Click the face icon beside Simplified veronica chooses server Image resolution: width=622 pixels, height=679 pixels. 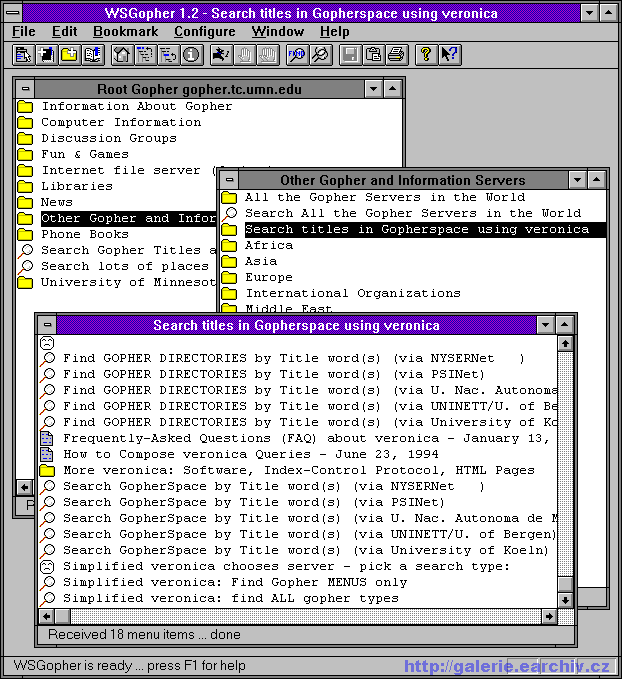click(x=47, y=566)
